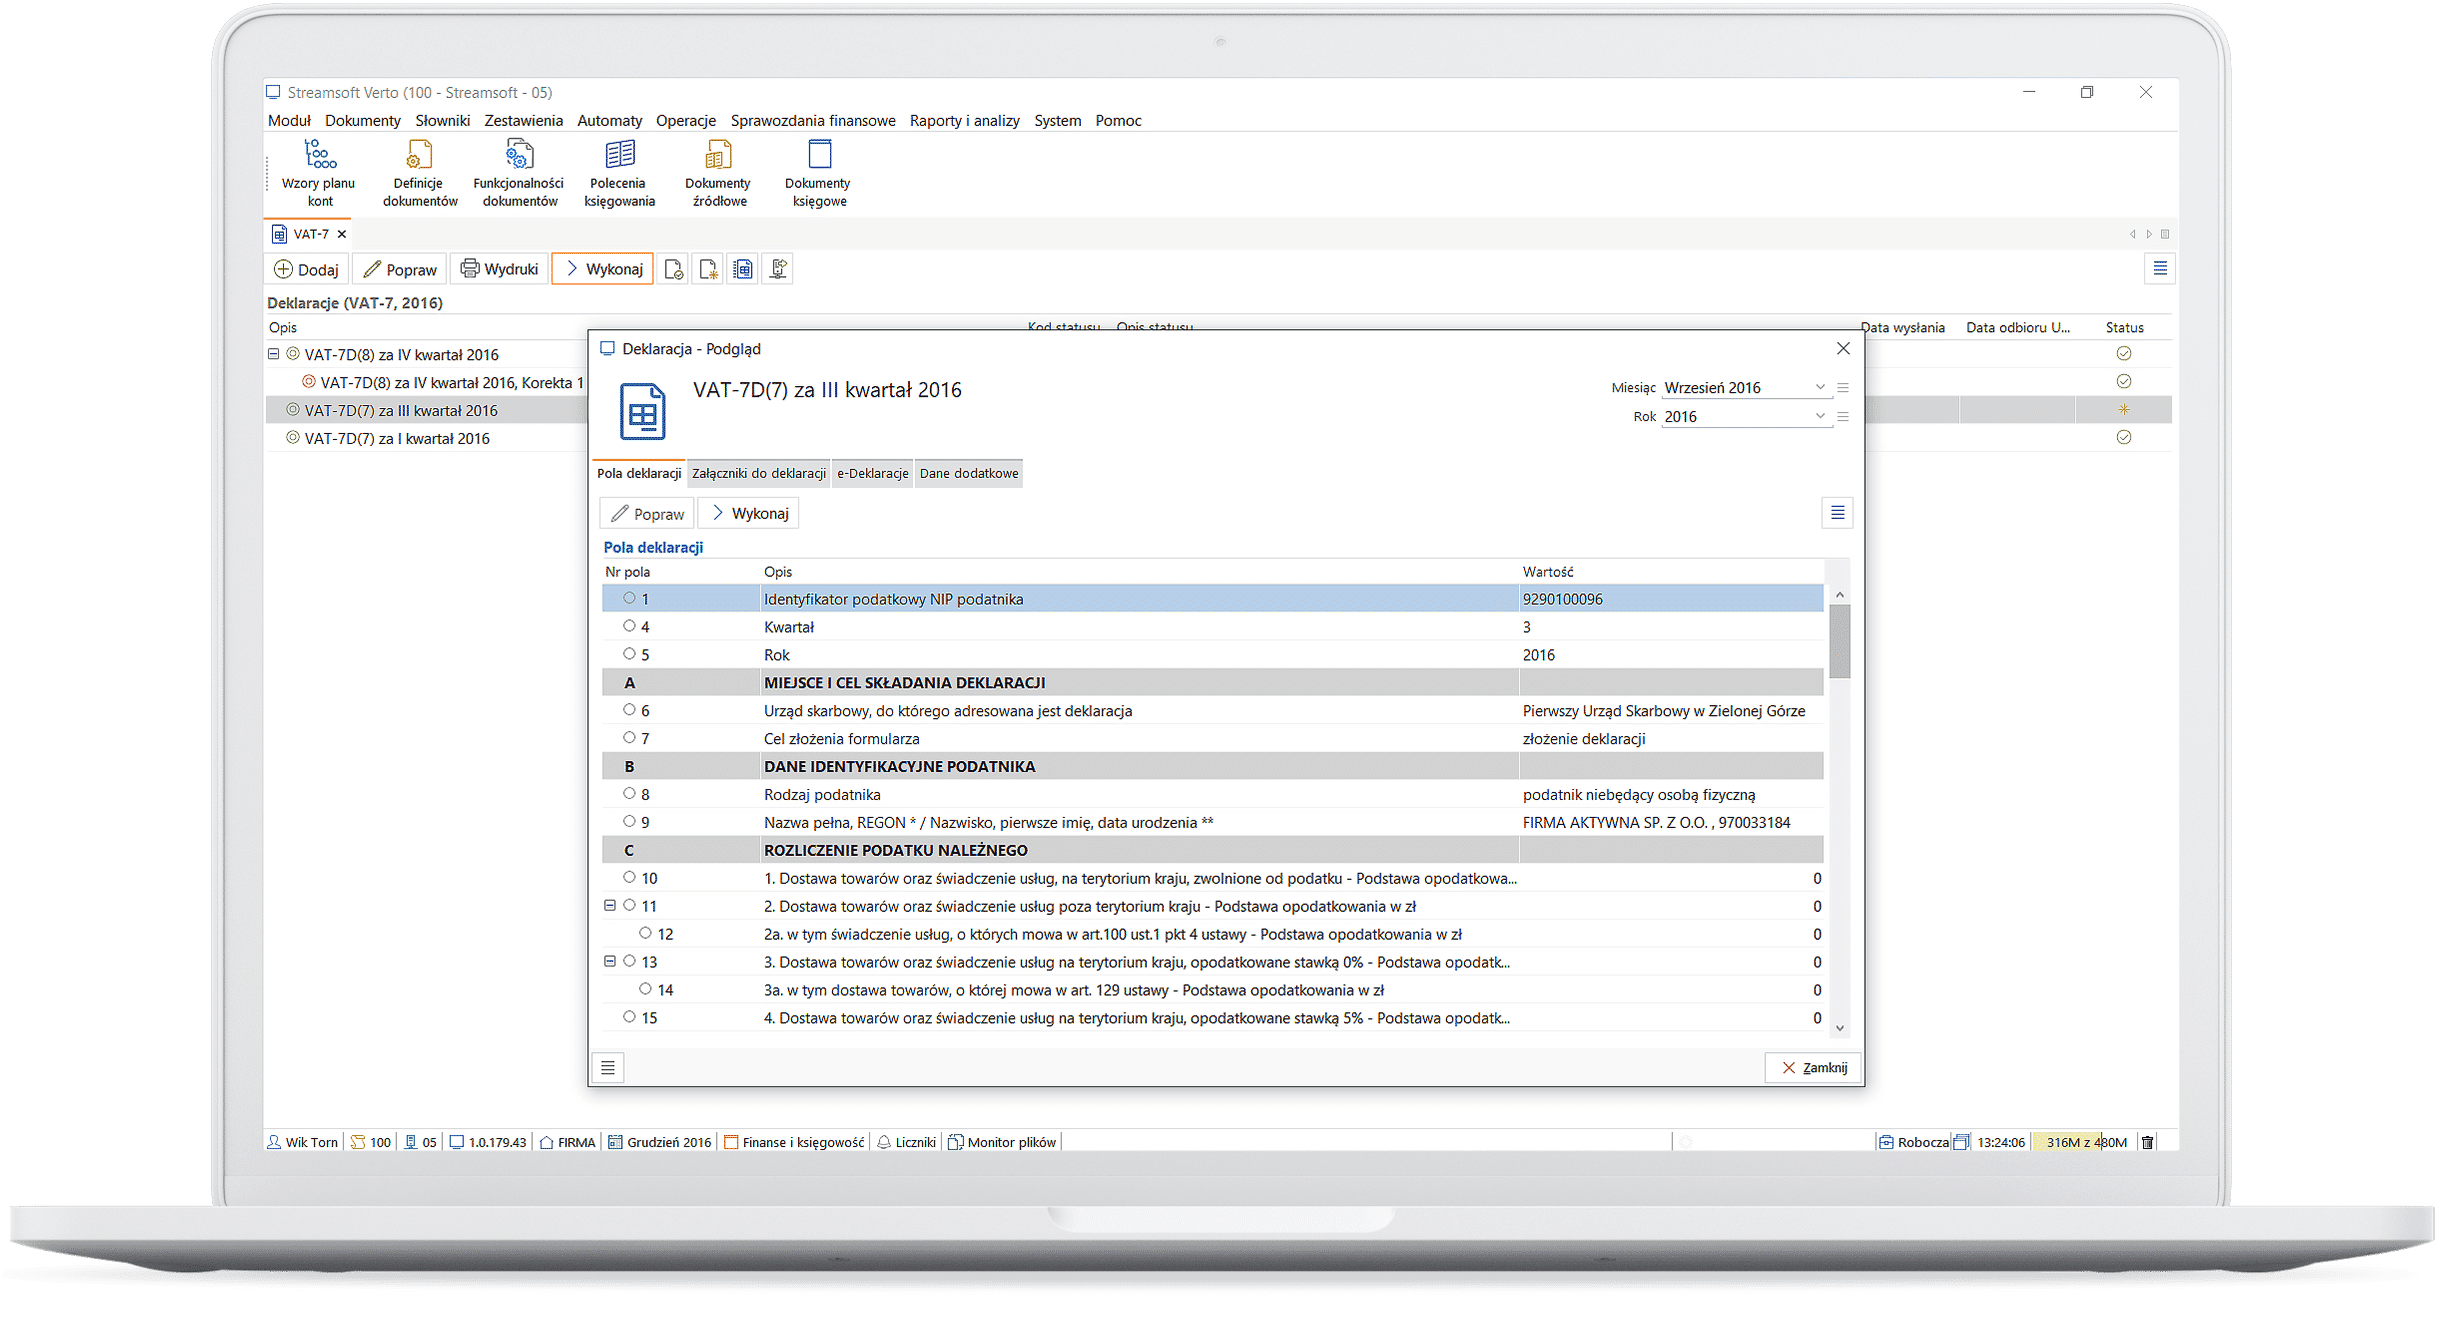Viewport: 2450px width, 1333px height.
Task: Select the radio marker for field 10
Action: tap(629, 877)
